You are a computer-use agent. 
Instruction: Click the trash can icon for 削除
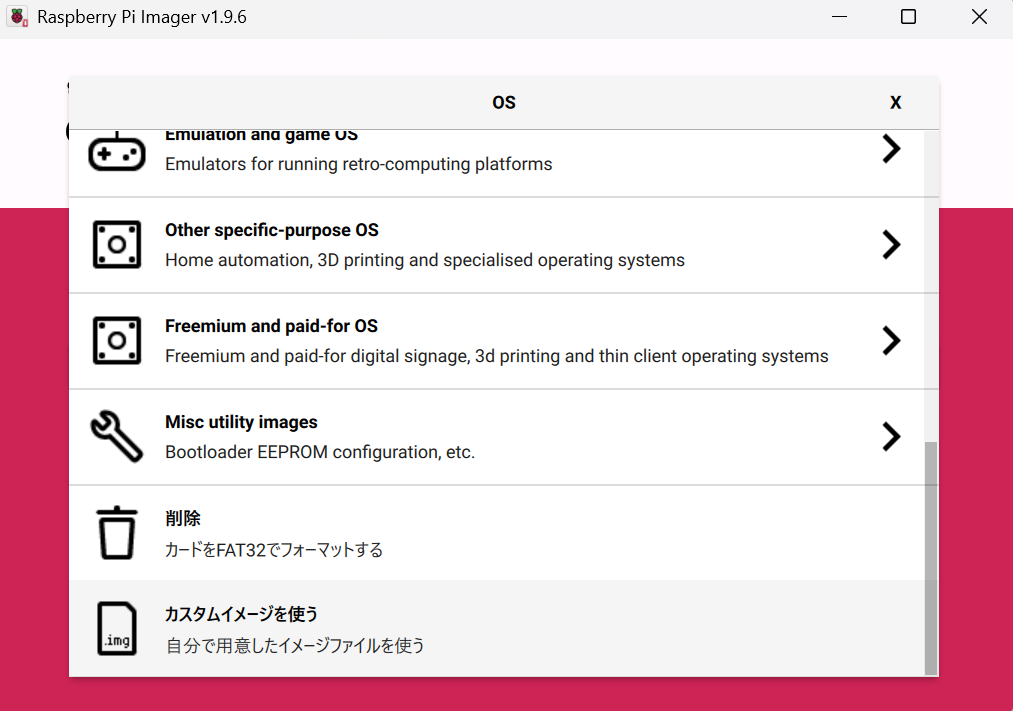117,533
